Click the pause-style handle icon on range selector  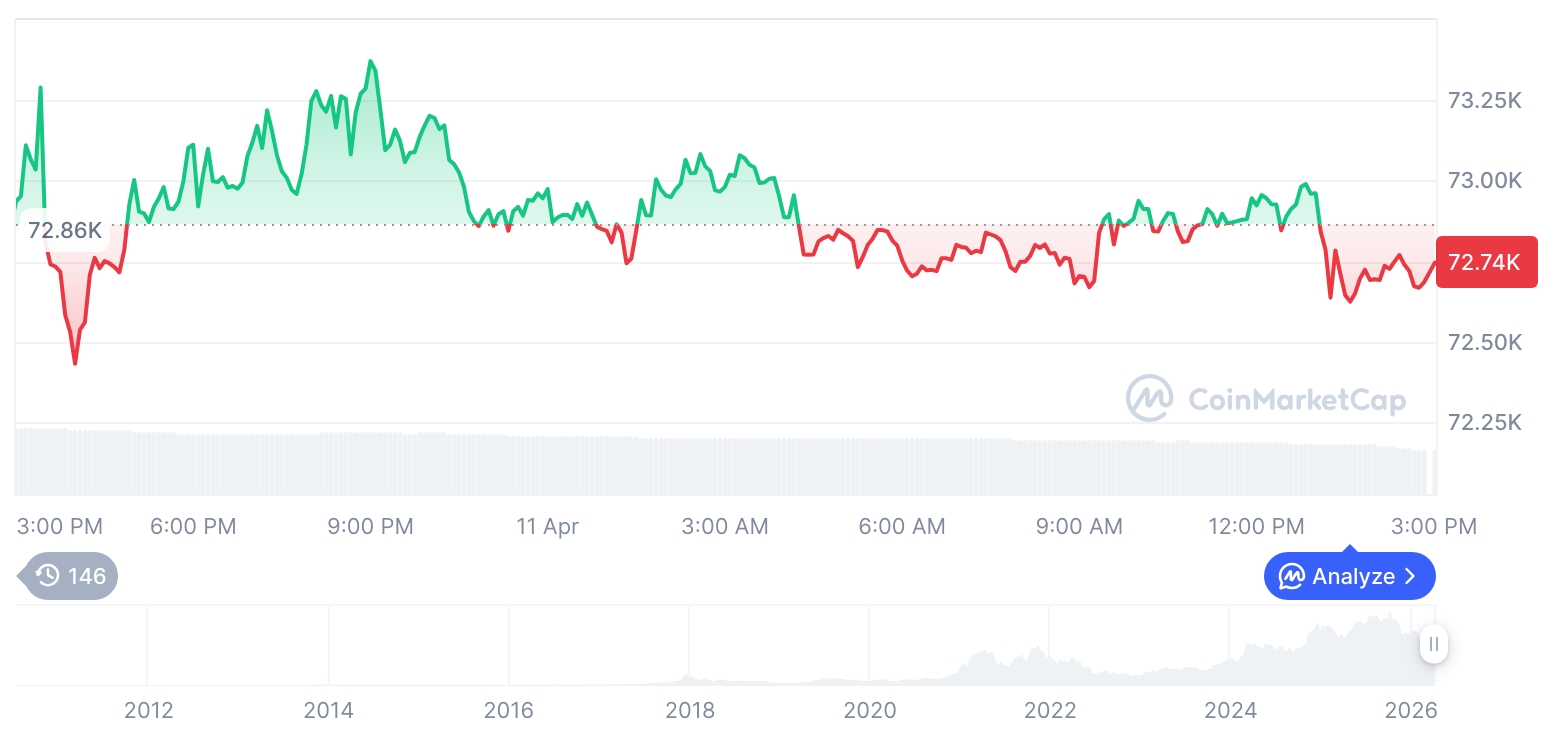coord(1434,644)
